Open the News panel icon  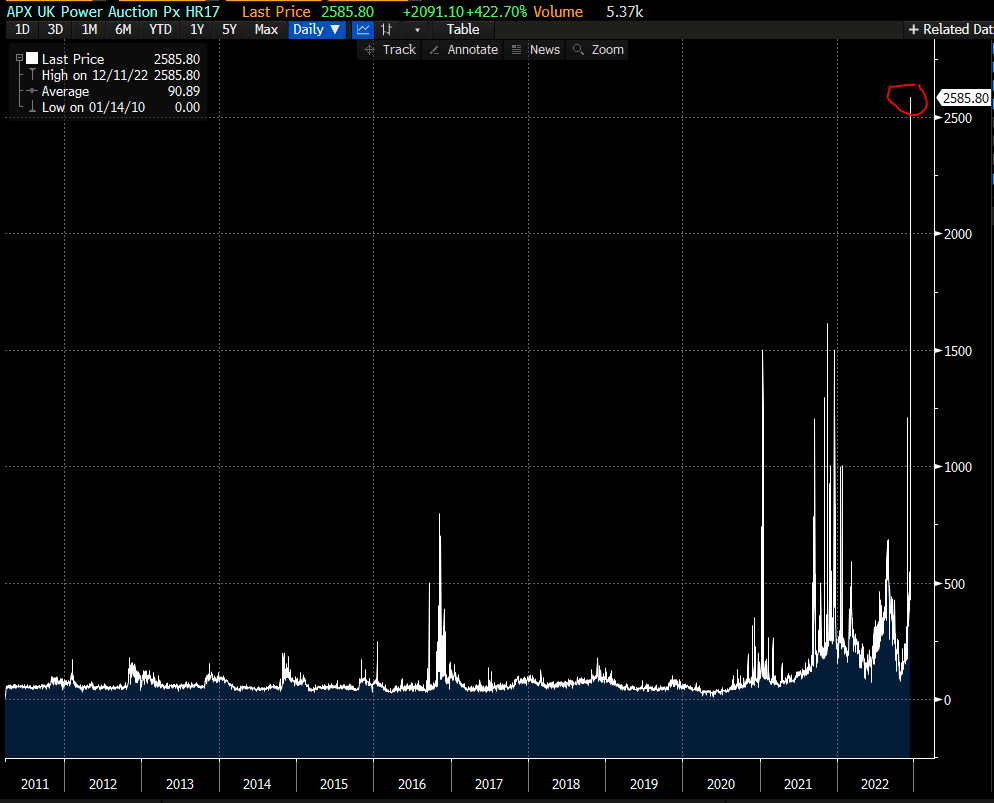[x=538, y=49]
